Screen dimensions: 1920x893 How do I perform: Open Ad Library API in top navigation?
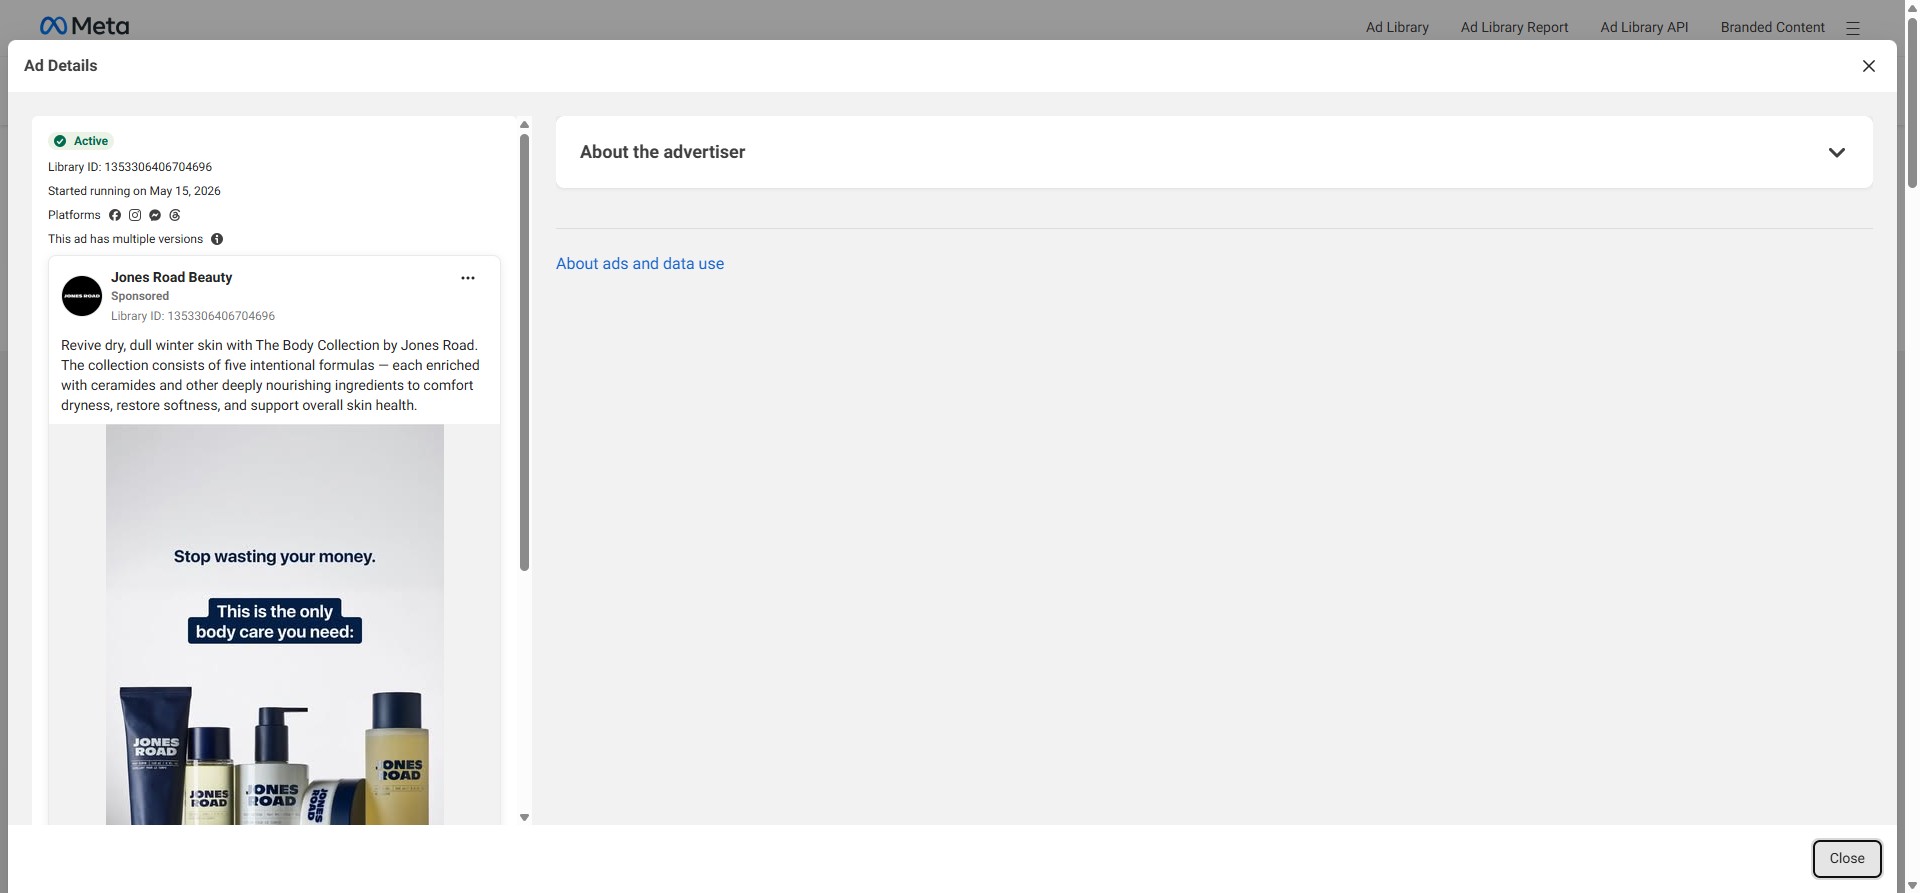[x=1644, y=27]
